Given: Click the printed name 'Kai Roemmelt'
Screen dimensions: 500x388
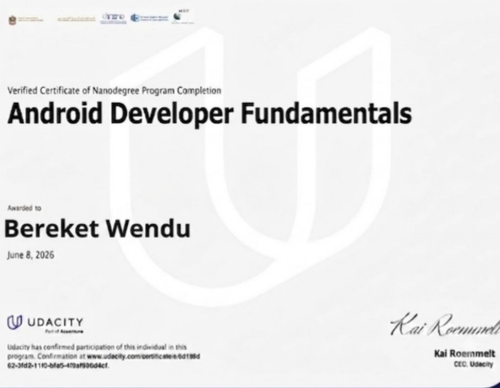Looking at the screenshot, I should [465, 353].
